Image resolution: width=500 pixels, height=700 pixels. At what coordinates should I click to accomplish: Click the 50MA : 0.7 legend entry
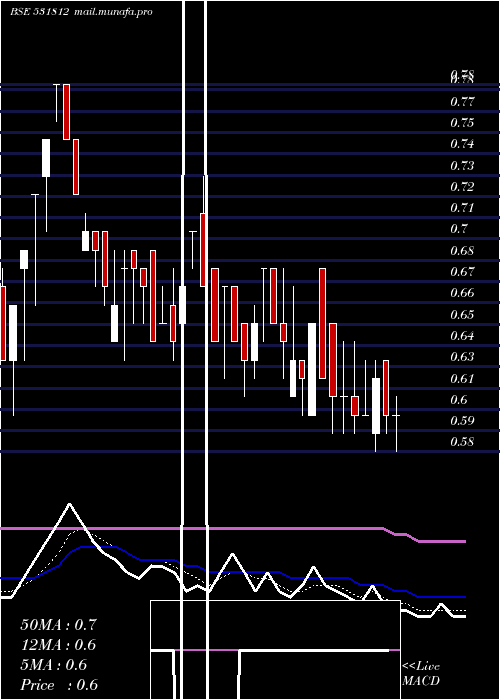[x=58, y=625]
